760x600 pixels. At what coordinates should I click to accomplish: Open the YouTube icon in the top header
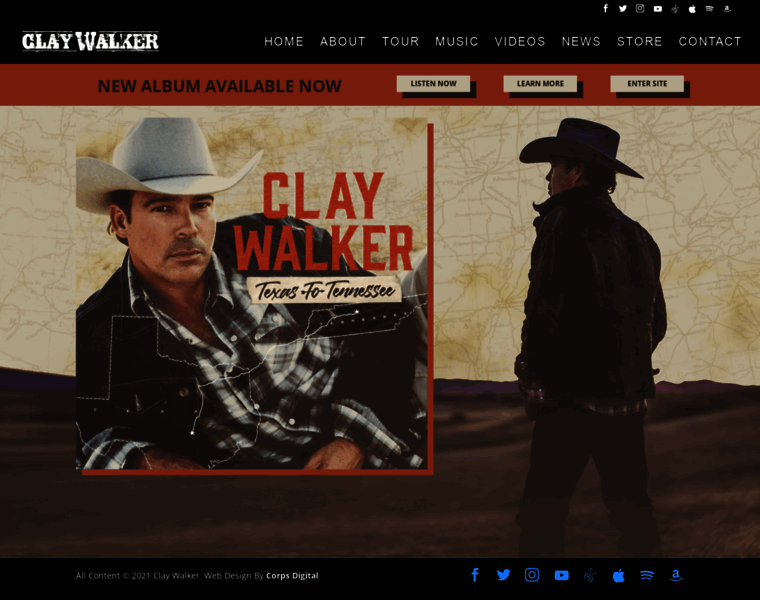[658, 9]
